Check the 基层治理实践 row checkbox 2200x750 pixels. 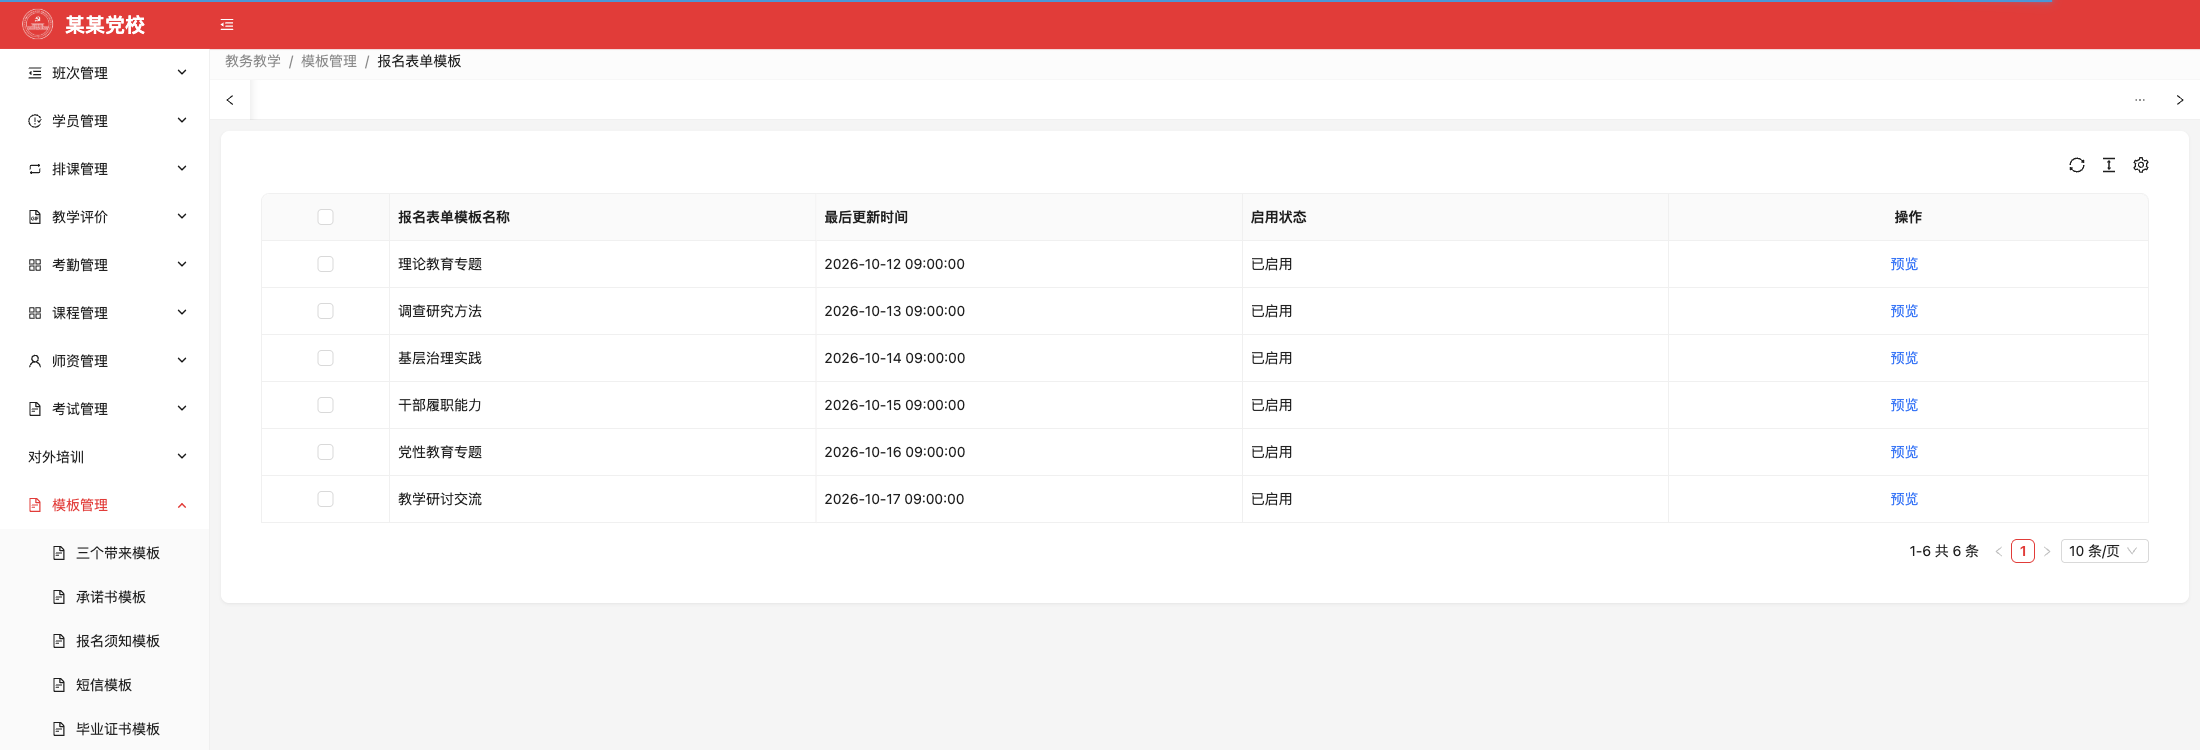[x=325, y=358]
